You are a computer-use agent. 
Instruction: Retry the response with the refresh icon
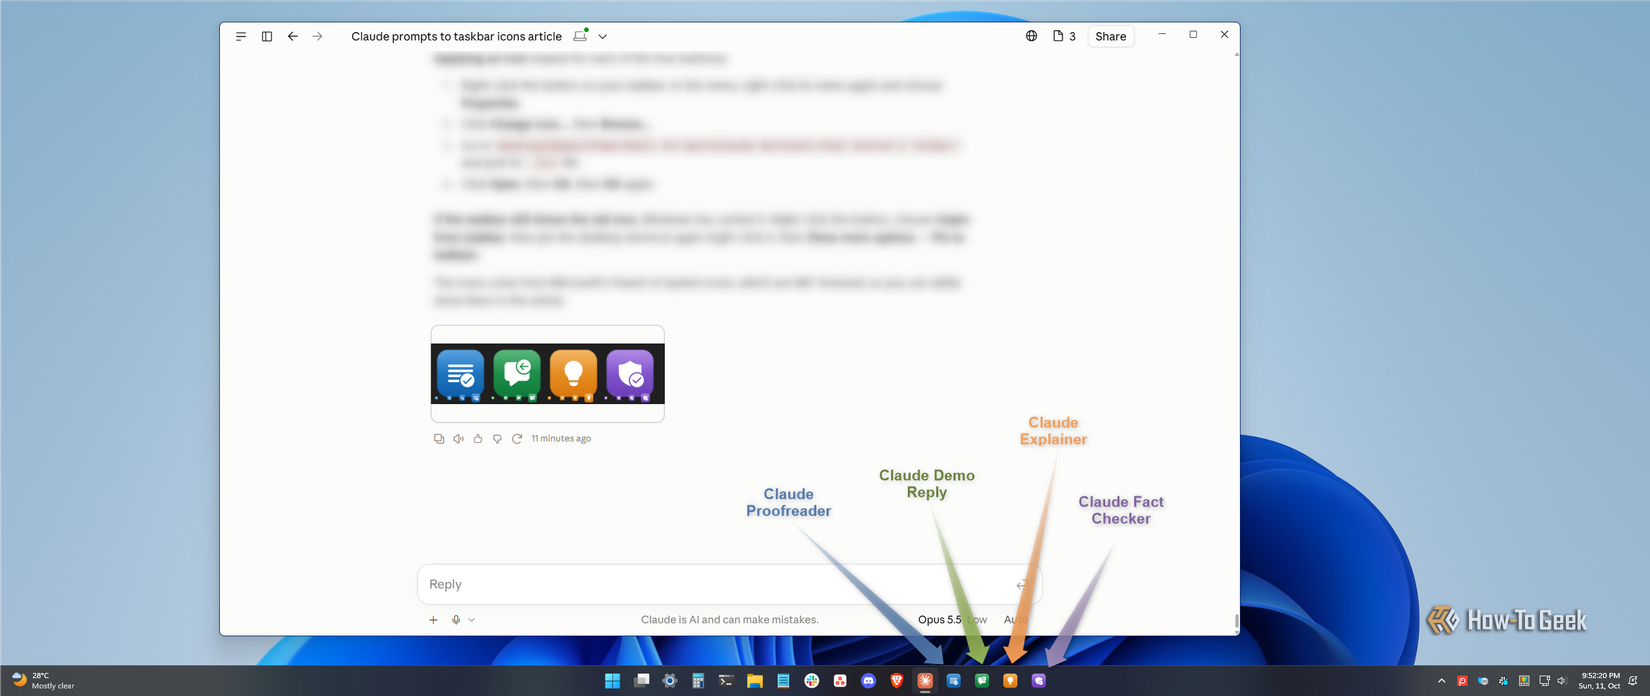pyautogui.click(x=517, y=438)
